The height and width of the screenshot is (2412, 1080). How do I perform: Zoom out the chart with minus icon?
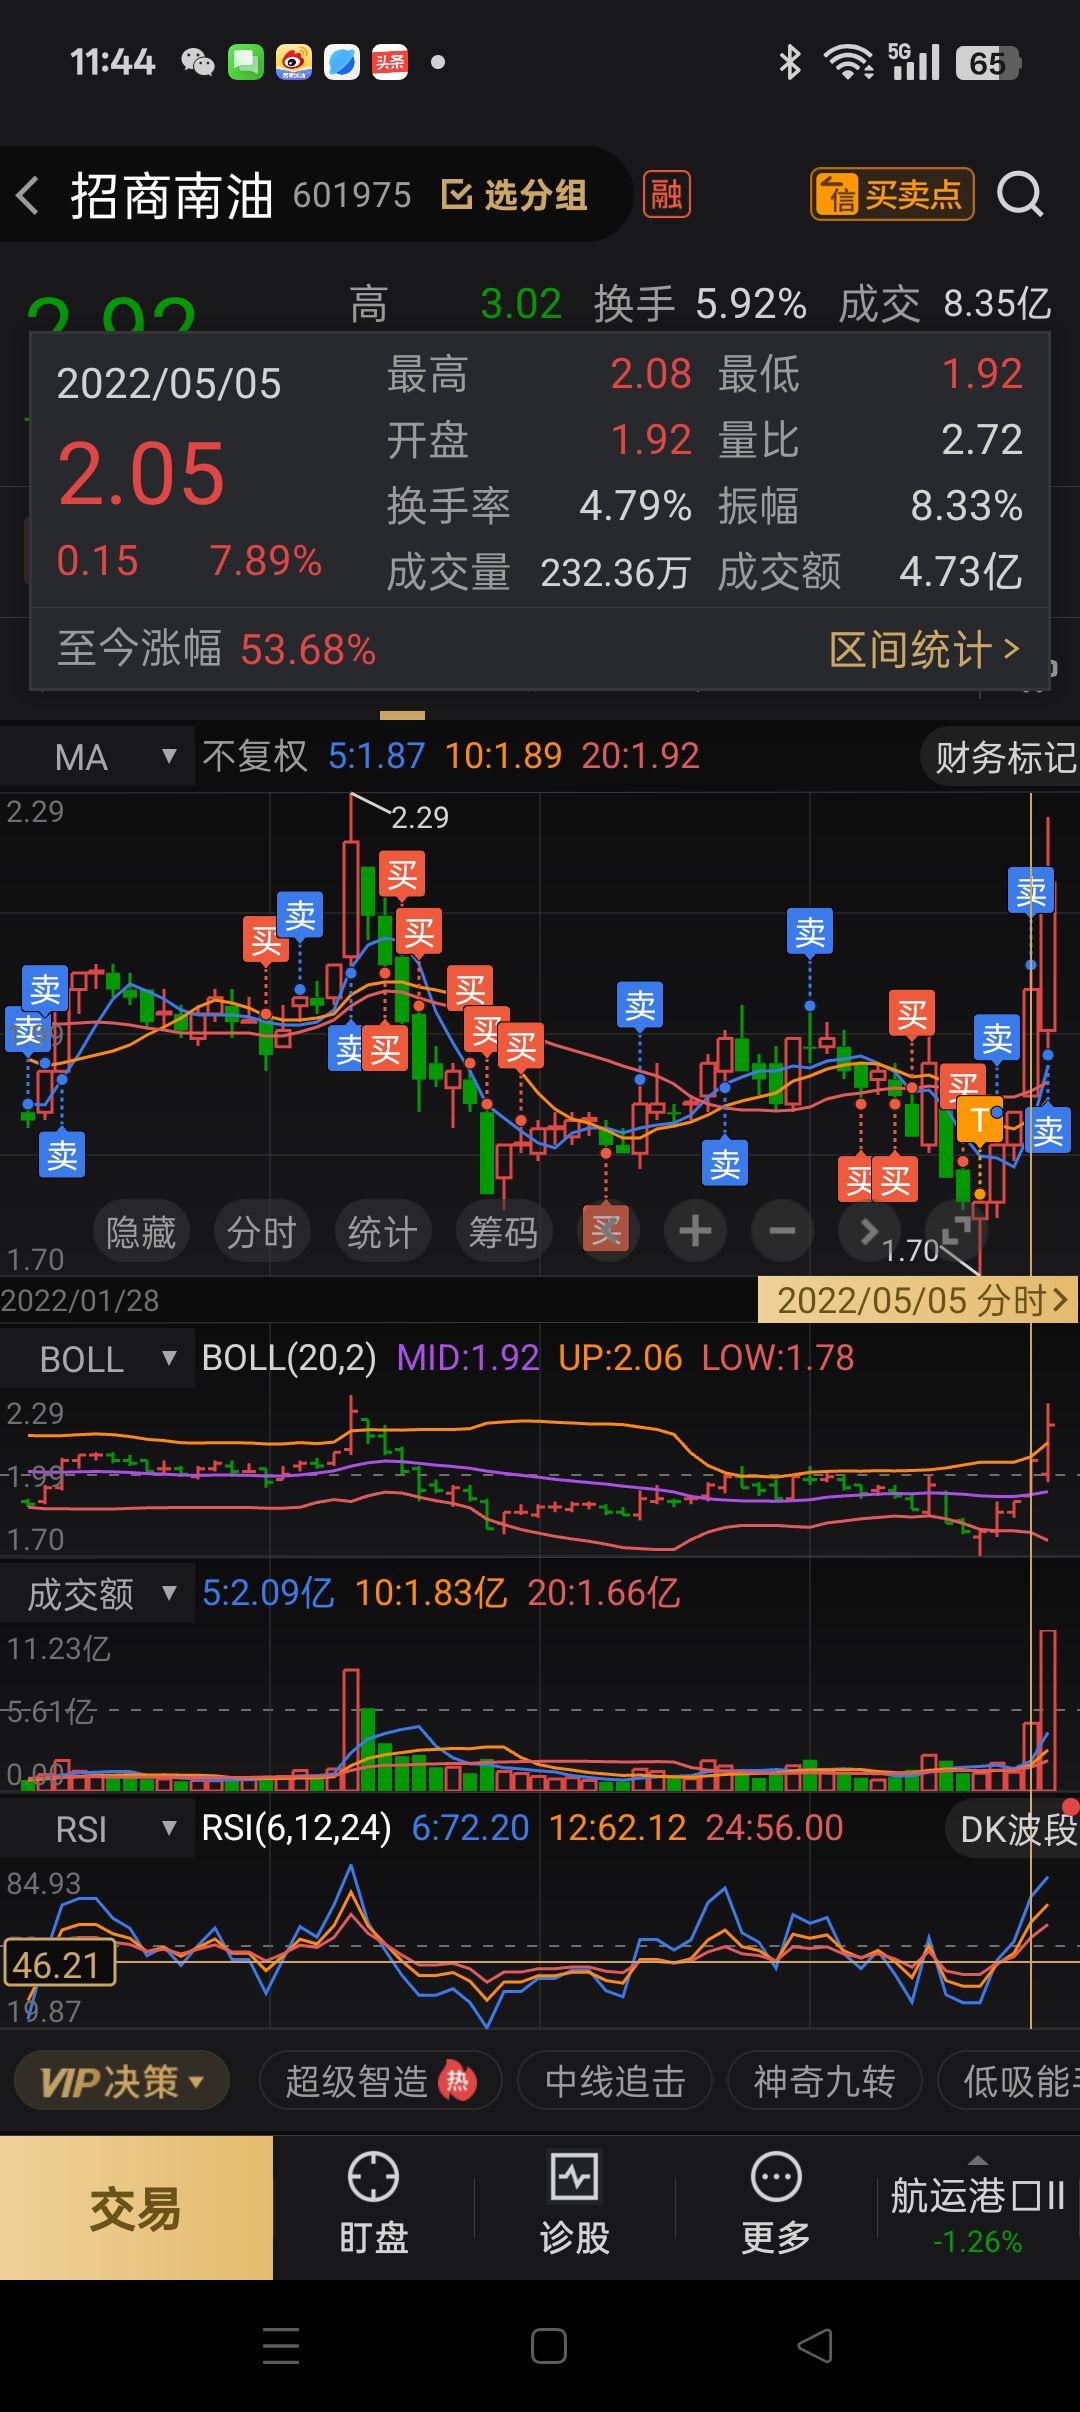tap(783, 1231)
